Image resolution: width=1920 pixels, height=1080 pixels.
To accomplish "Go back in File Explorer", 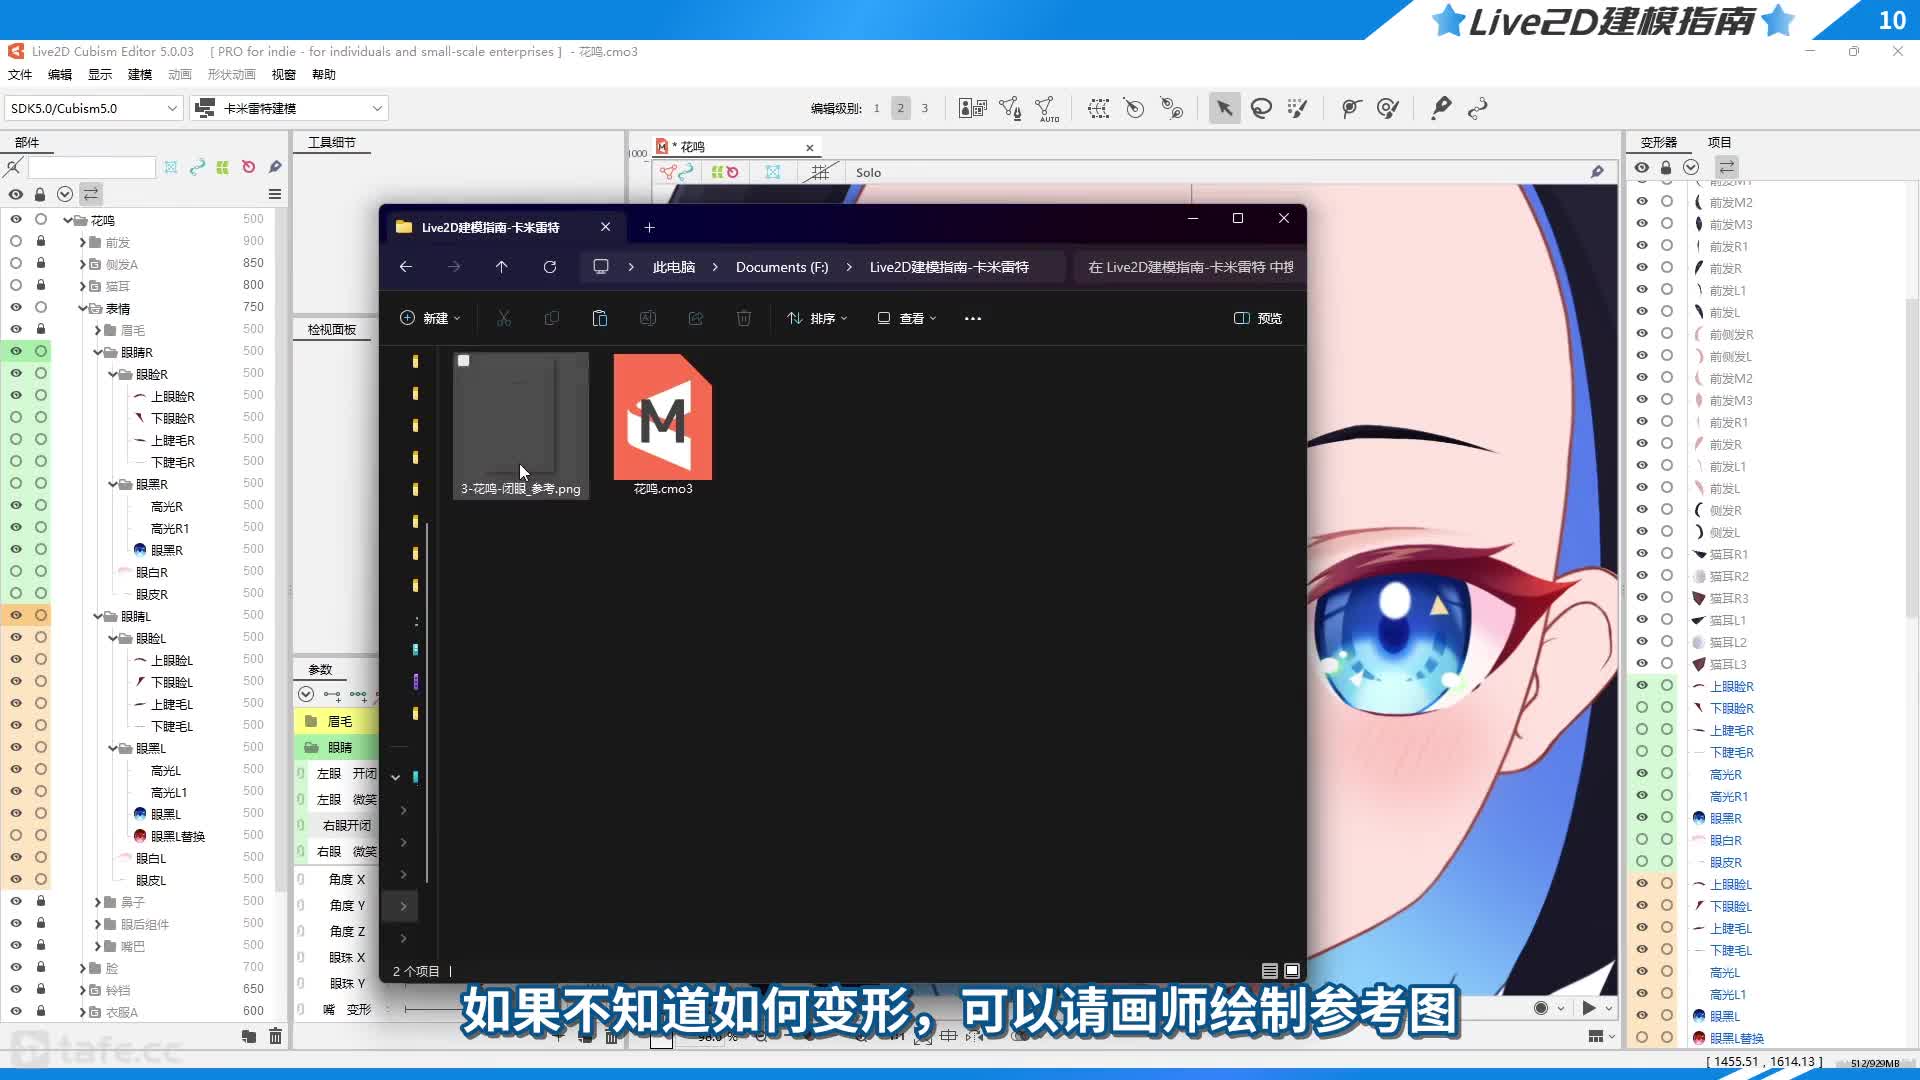I will coord(406,267).
